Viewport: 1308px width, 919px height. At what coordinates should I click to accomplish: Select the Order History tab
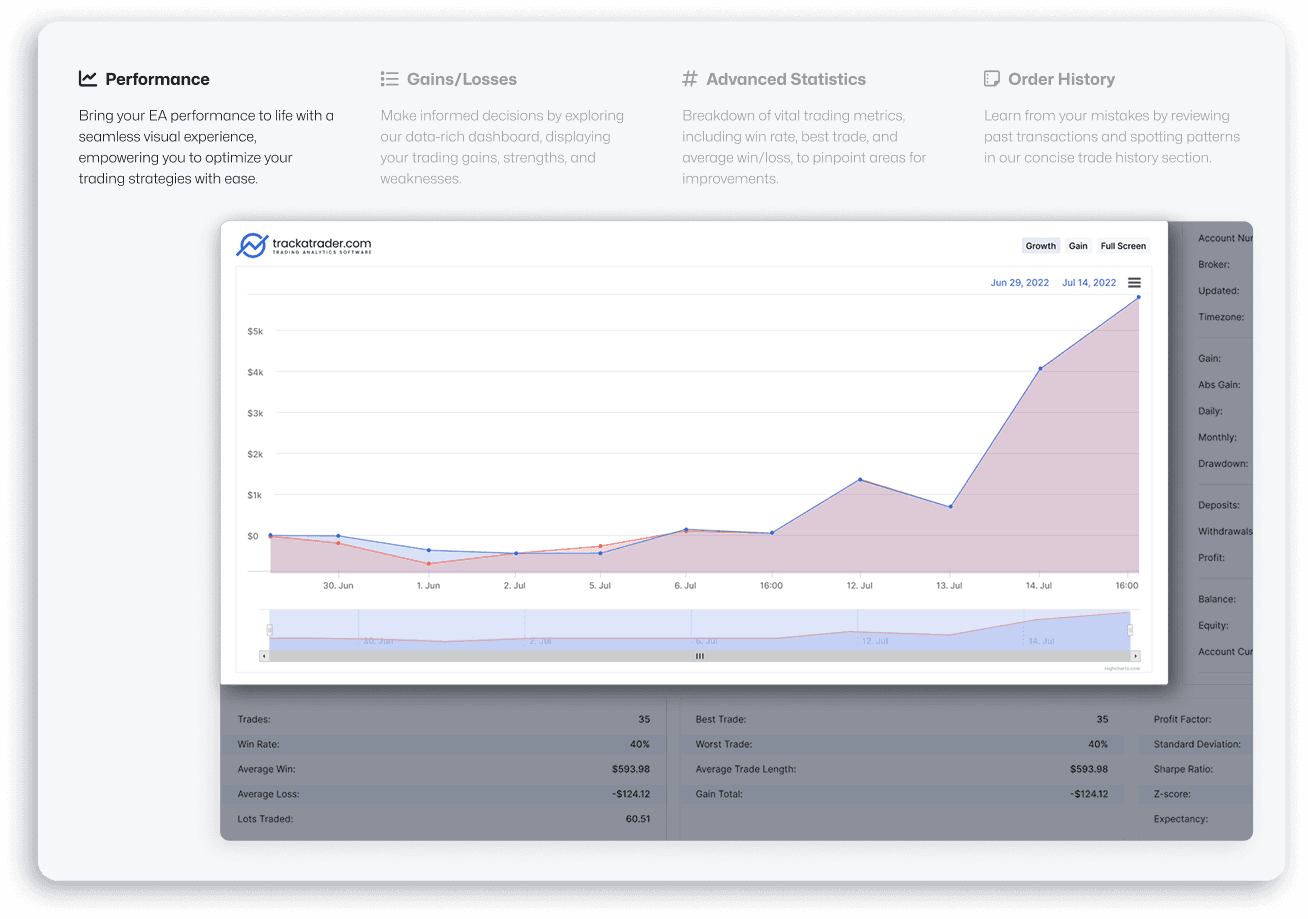click(1061, 79)
